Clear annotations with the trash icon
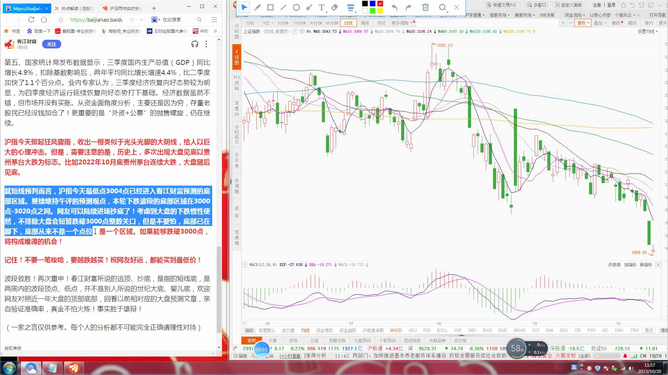The width and height of the screenshot is (668, 375). pos(425,7)
